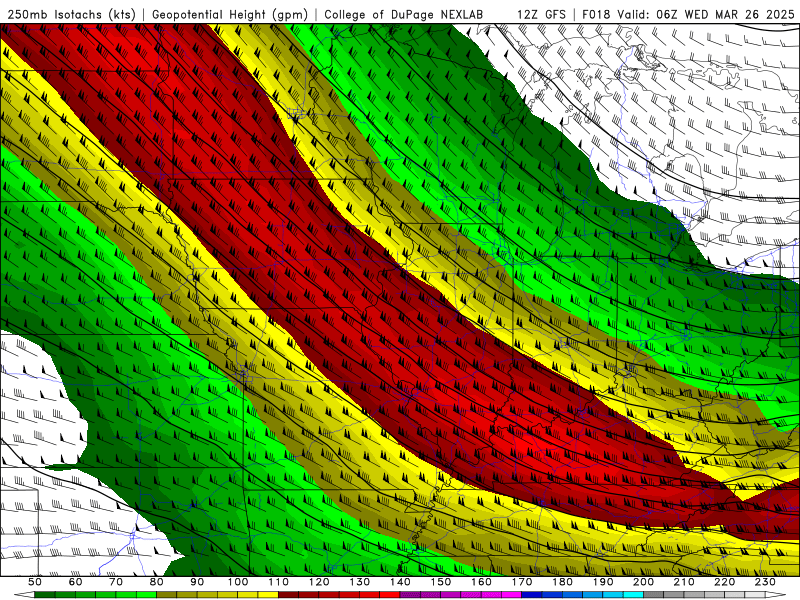This screenshot has width=800, height=600.
Task: Click the 'Geopotential Height (gpm)' label
Action: [230, 14]
